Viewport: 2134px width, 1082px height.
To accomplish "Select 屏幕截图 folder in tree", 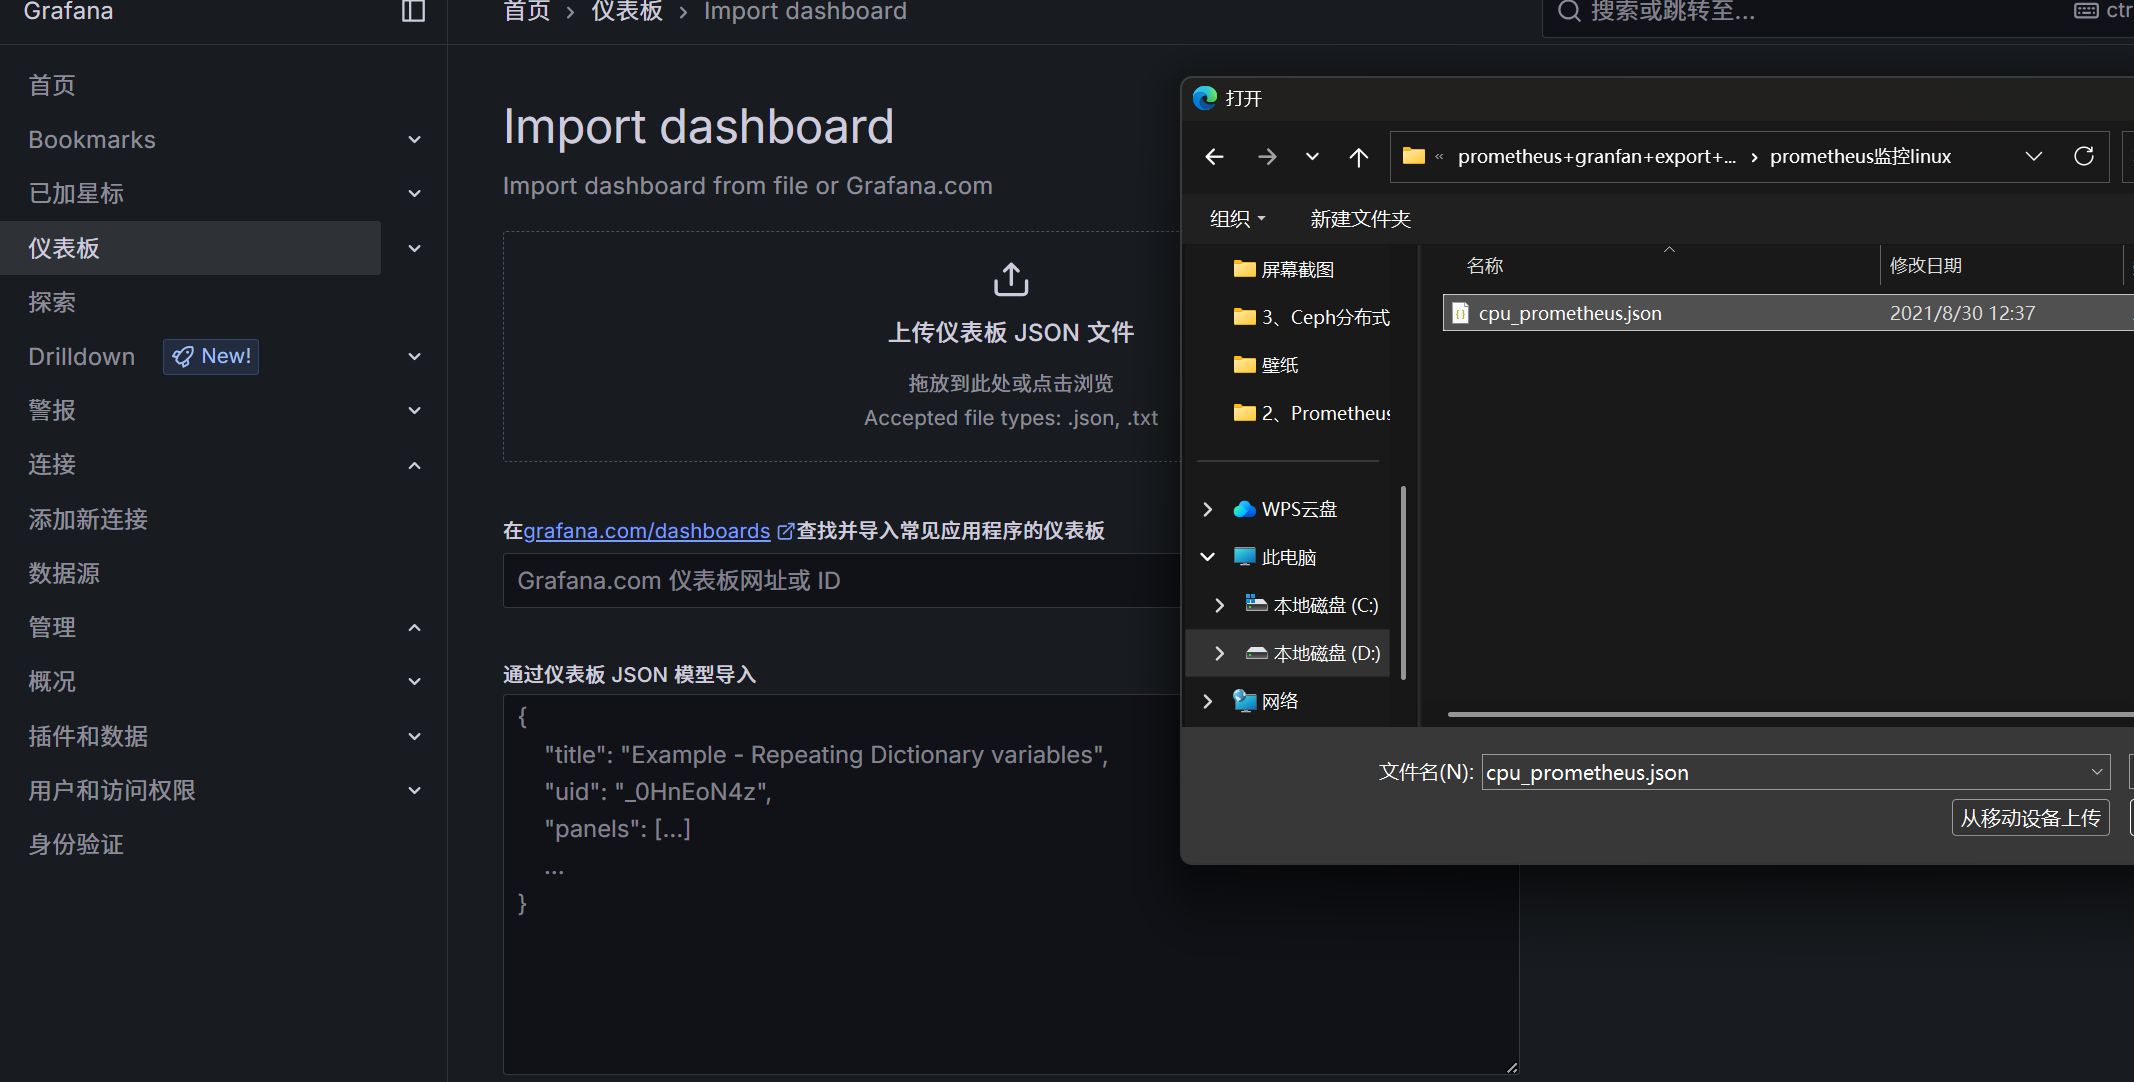I will pyautogui.click(x=1297, y=269).
